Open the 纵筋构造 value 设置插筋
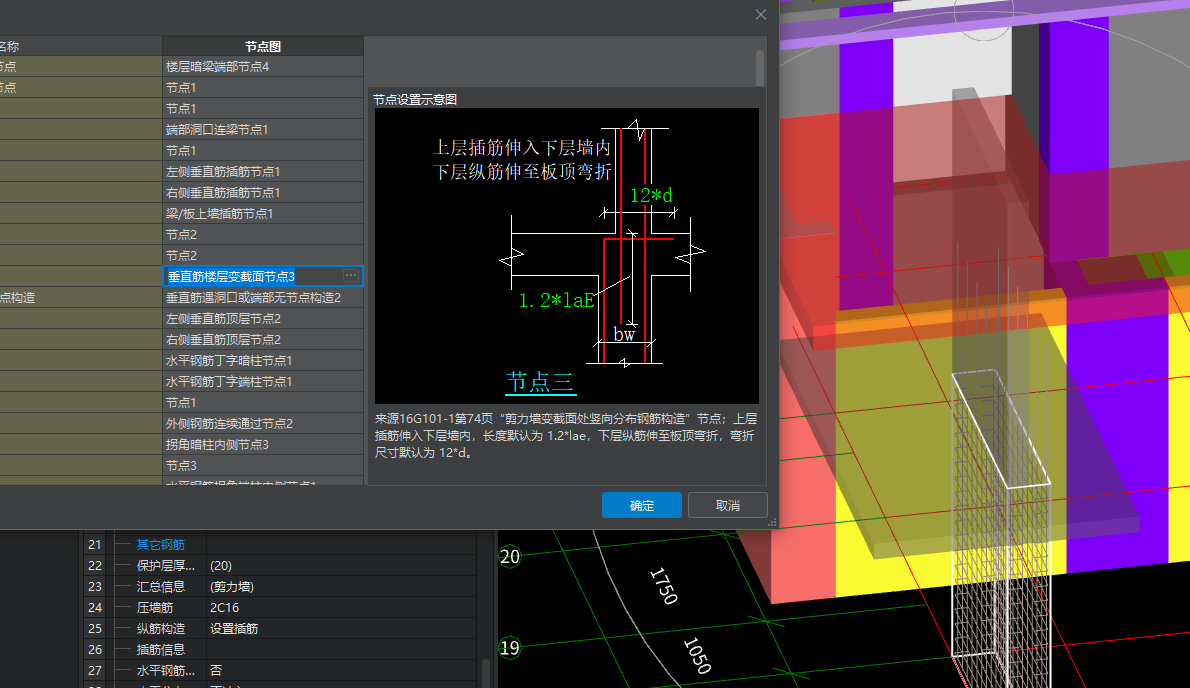The width and height of the screenshot is (1190, 688). (x=342, y=628)
